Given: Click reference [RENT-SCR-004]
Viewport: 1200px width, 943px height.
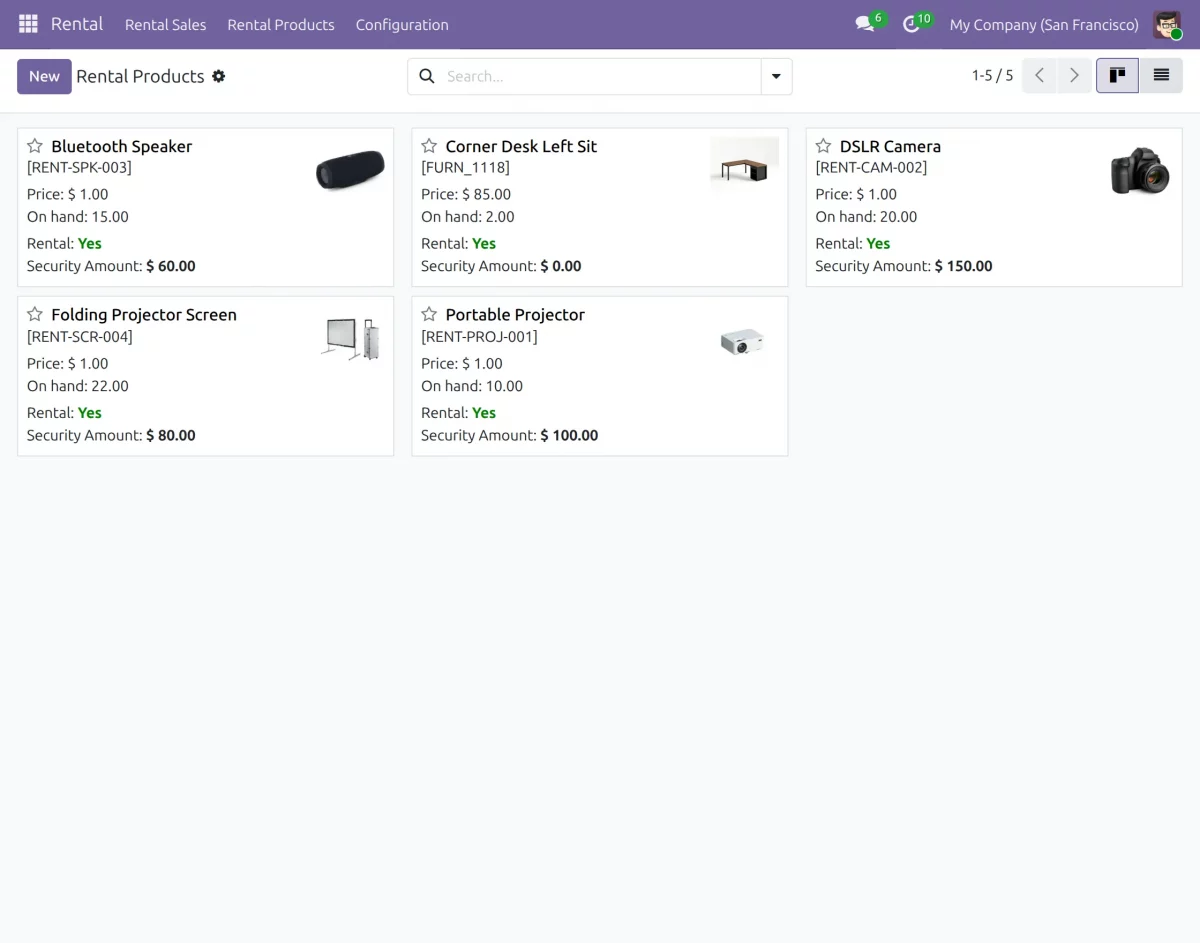Looking at the screenshot, I should tap(80, 336).
